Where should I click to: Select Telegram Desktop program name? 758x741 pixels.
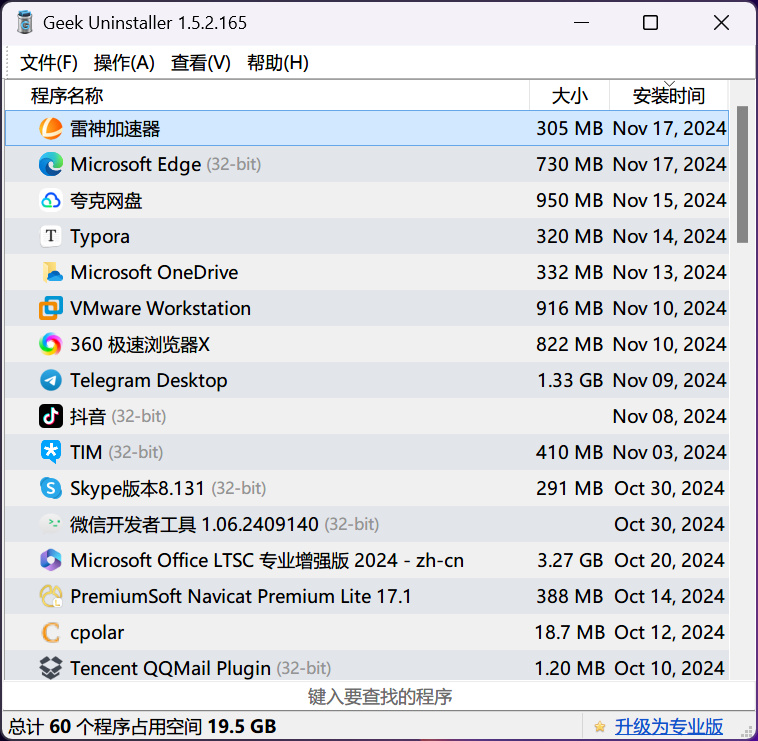[x=149, y=381]
